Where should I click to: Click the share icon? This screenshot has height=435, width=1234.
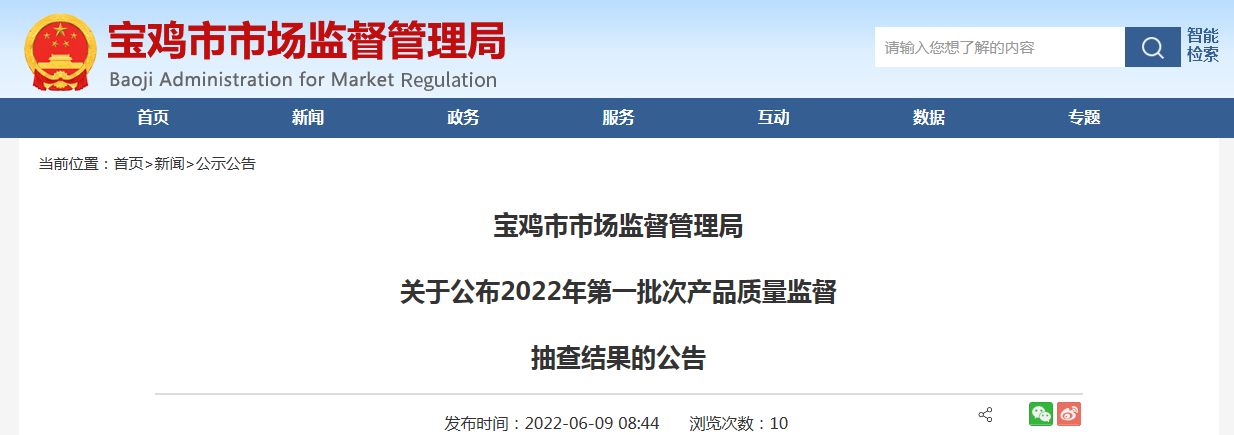coord(985,414)
